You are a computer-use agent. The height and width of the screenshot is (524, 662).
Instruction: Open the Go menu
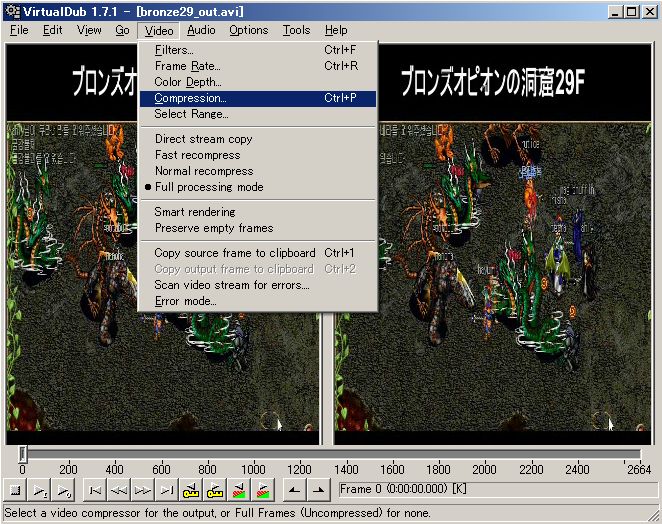(x=122, y=30)
